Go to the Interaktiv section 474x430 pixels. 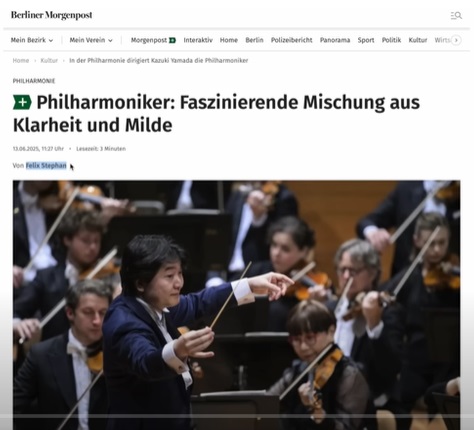tap(198, 40)
